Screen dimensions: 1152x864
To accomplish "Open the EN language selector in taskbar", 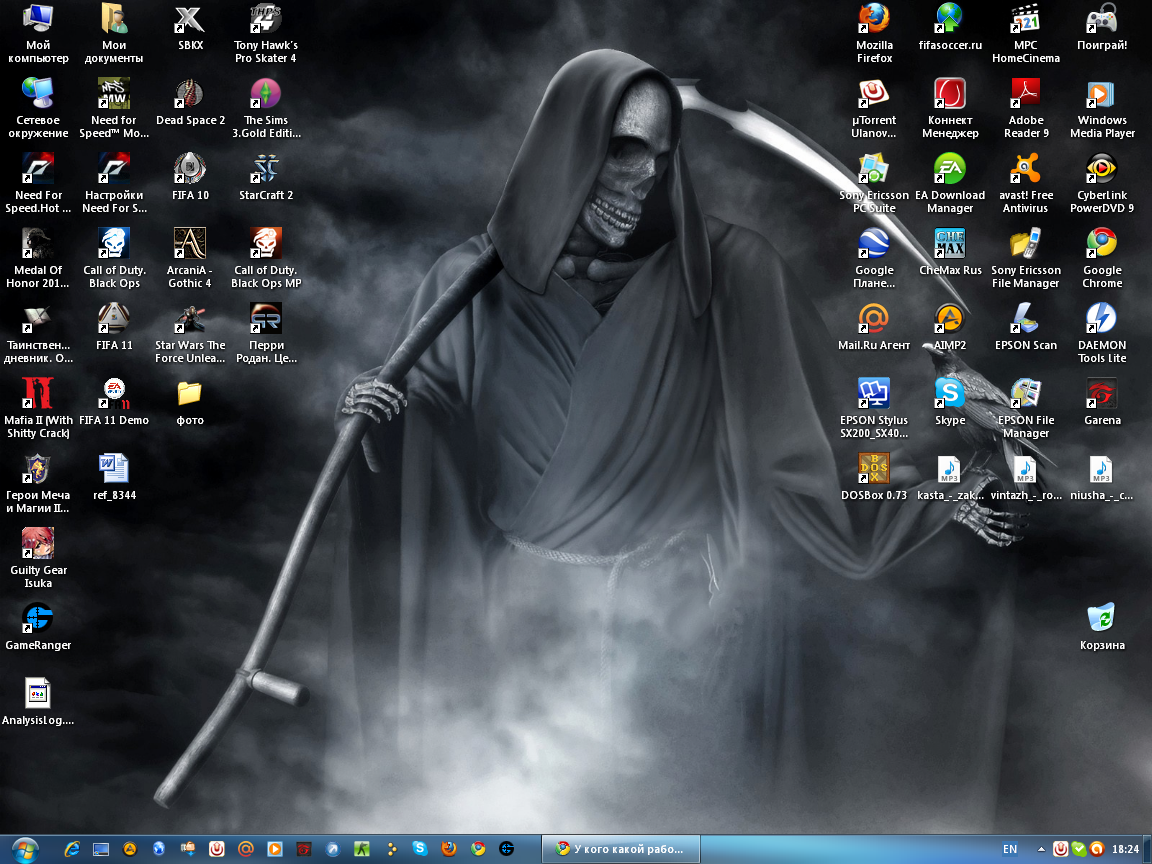I will pos(1010,849).
